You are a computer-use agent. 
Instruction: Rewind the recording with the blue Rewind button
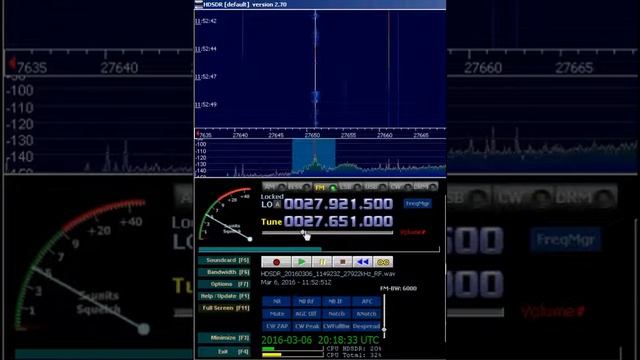coord(362,262)
